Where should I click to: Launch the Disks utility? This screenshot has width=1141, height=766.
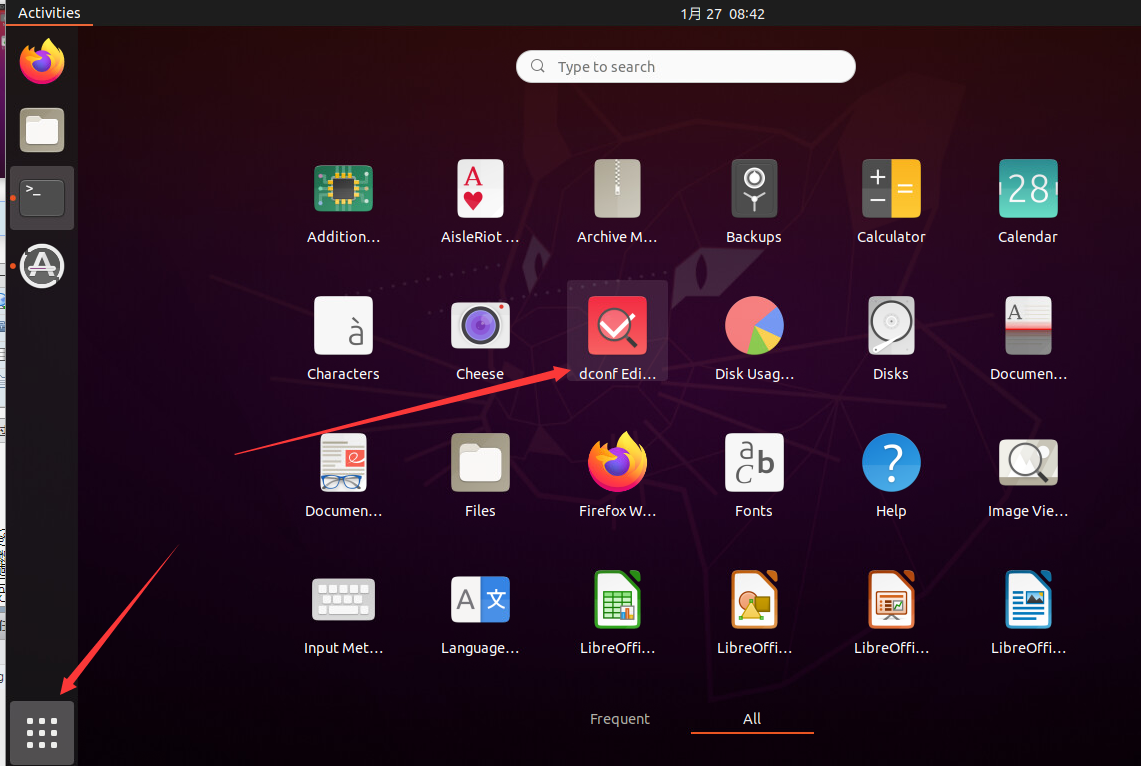click(891, 325)
